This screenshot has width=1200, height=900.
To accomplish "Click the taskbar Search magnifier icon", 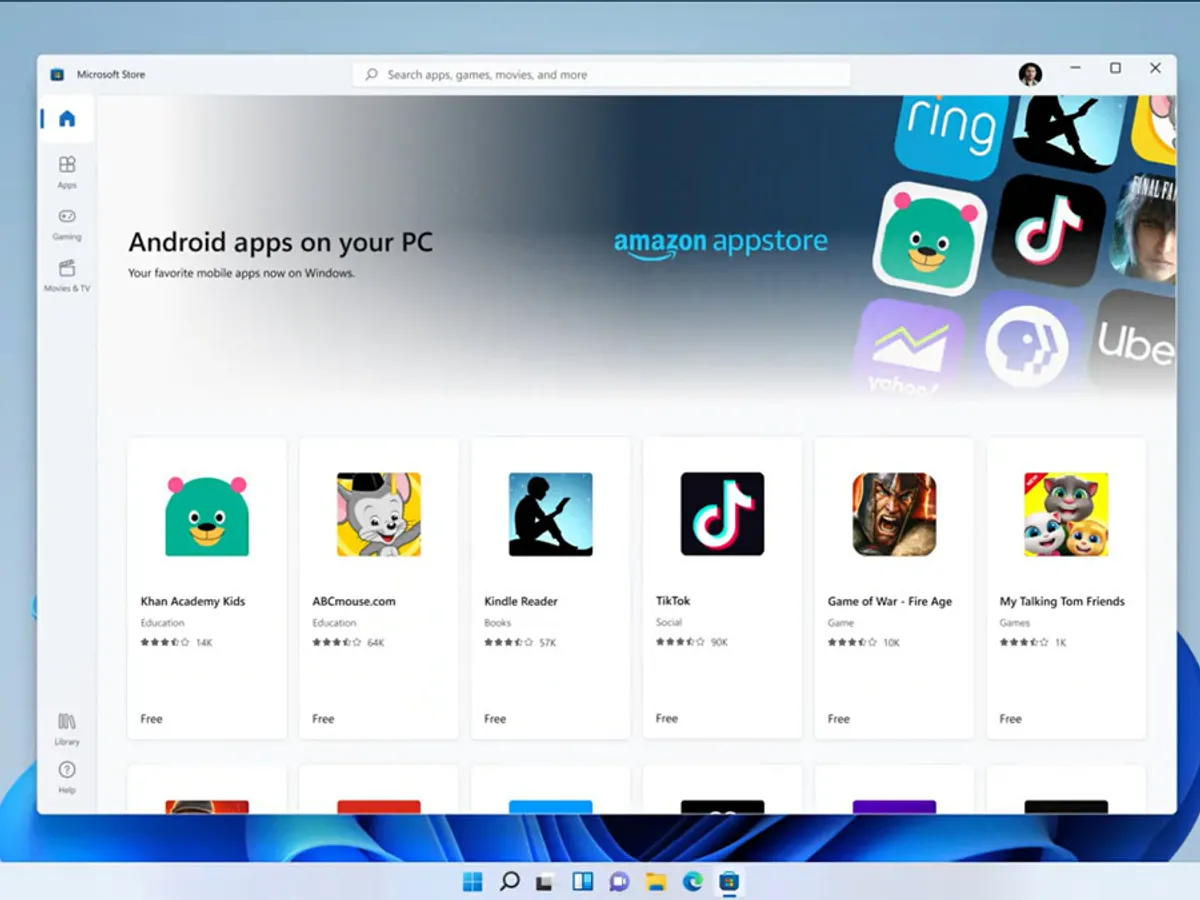I will [509, 881].
